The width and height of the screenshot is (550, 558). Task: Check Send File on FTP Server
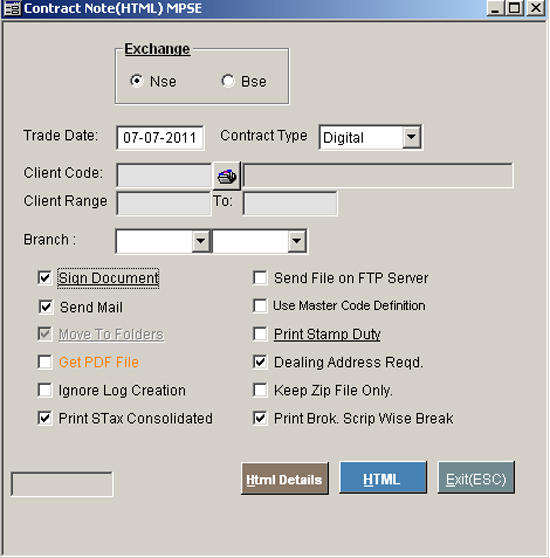point(260,278)
